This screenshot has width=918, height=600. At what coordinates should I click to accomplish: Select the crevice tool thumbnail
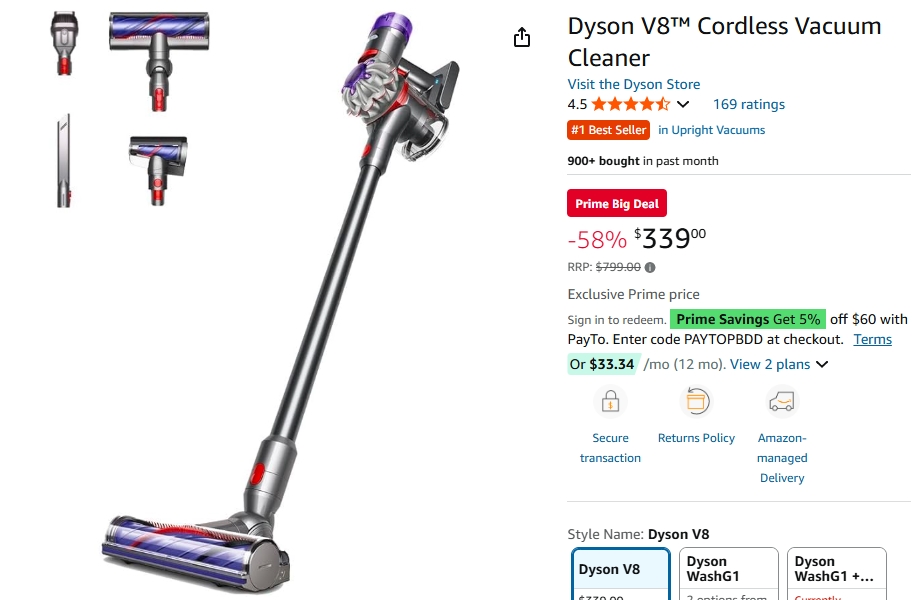[x=64, y=161]
